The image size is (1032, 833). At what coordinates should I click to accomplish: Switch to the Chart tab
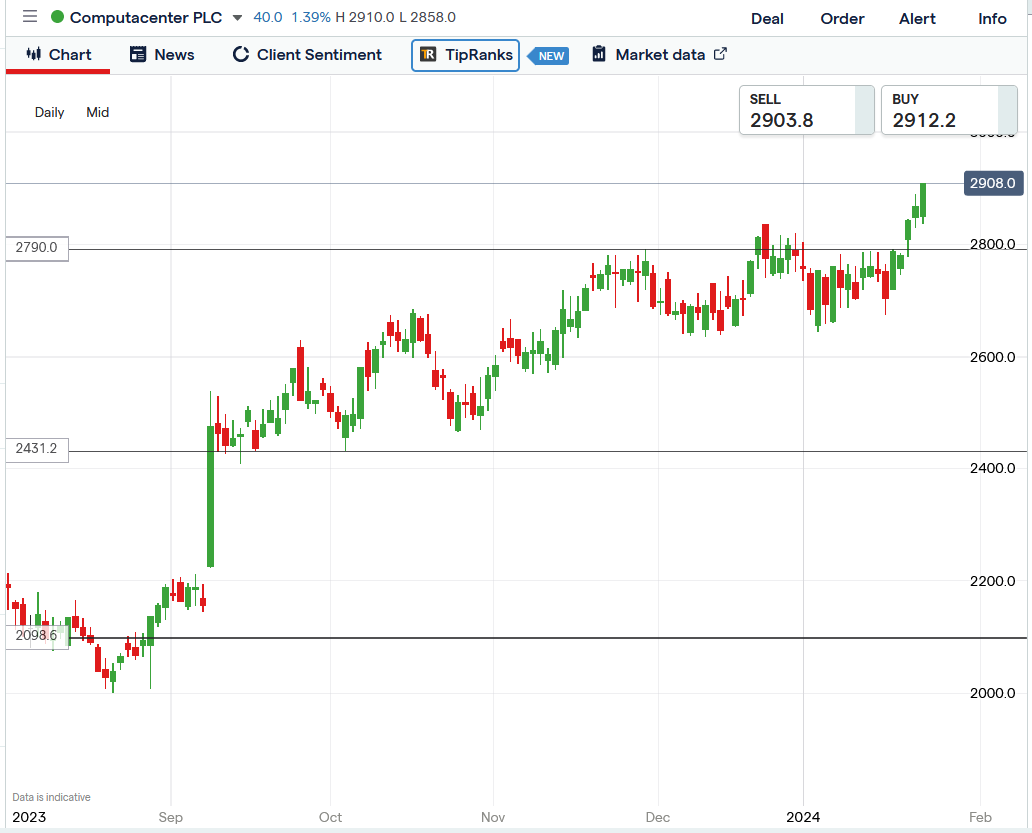click(58, 55)
